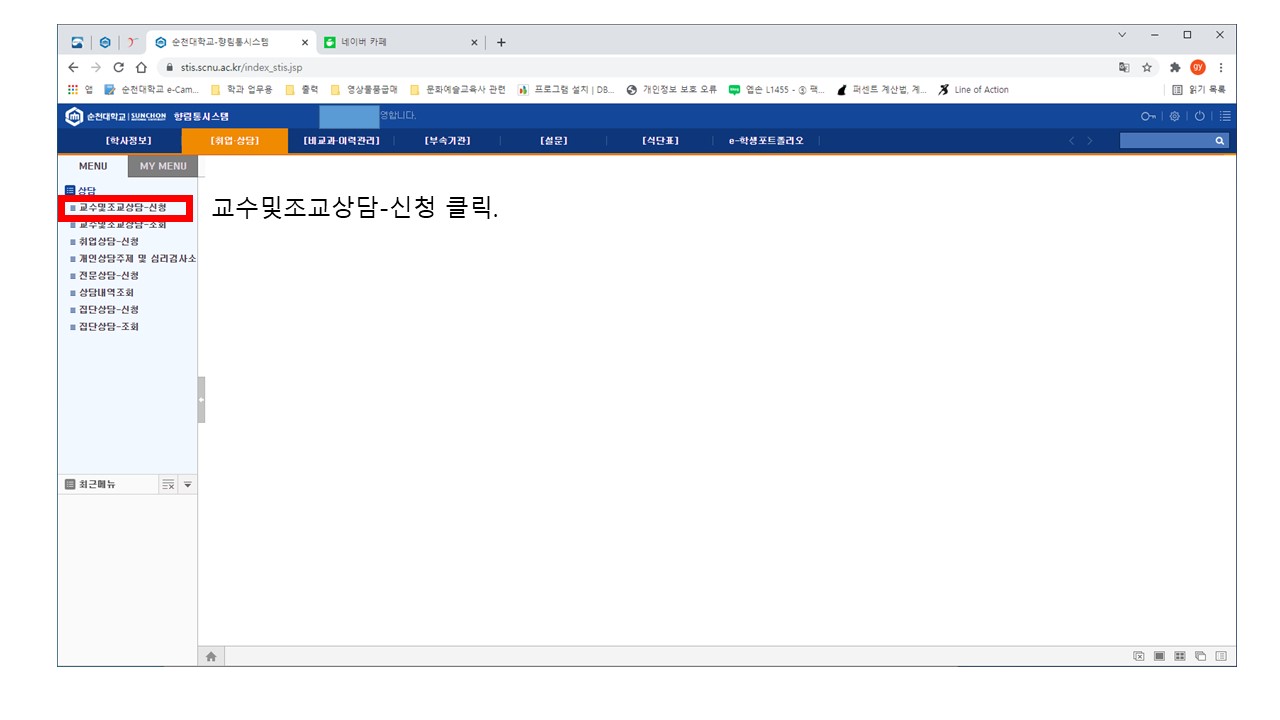Bookmark this page with the star icon
1280x720 pixels.
coord(1147,67)
